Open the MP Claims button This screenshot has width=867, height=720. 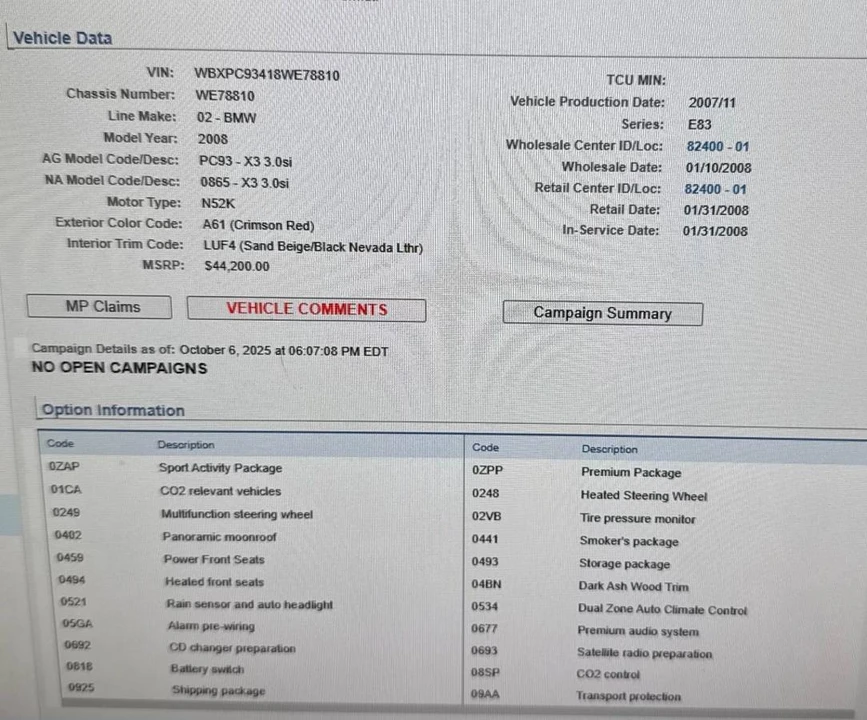click(x=100, y=307)
